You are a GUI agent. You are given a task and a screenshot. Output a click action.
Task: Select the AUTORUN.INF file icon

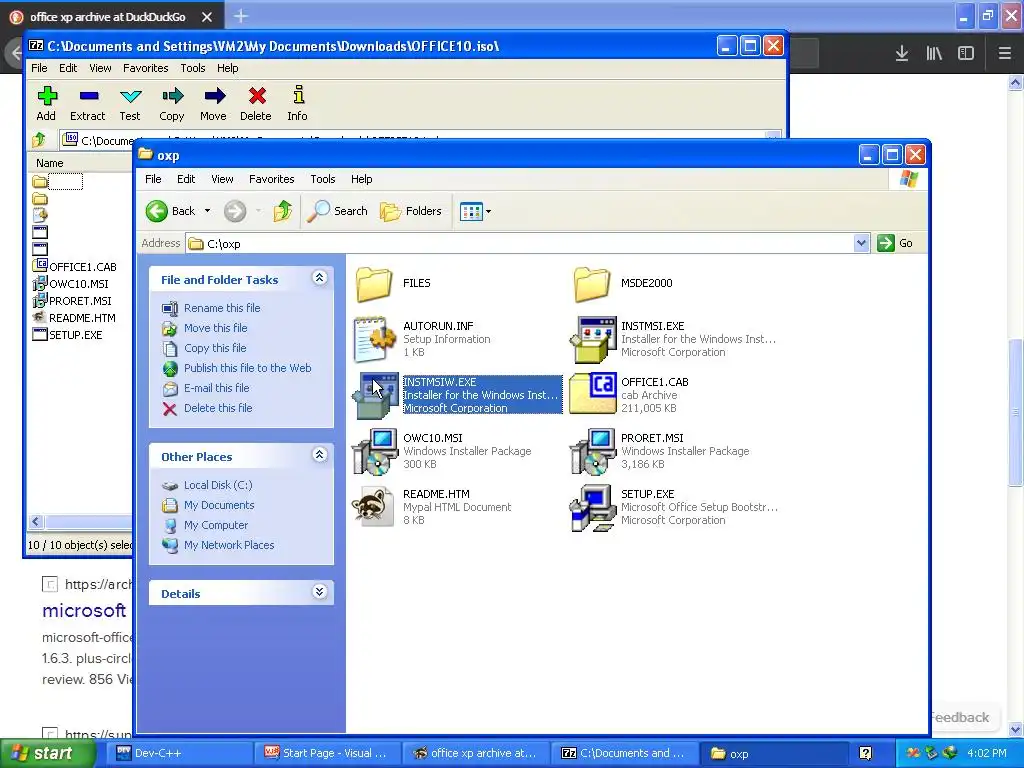(x=375, y=340)
